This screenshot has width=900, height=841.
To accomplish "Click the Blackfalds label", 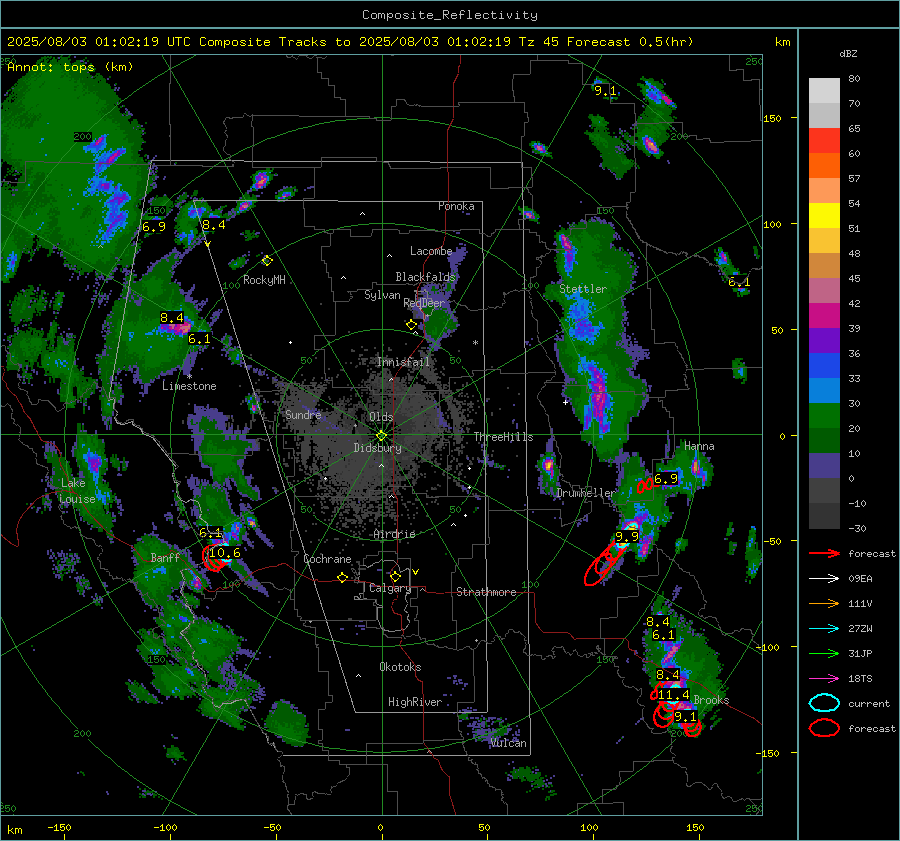I will [425, 277].
